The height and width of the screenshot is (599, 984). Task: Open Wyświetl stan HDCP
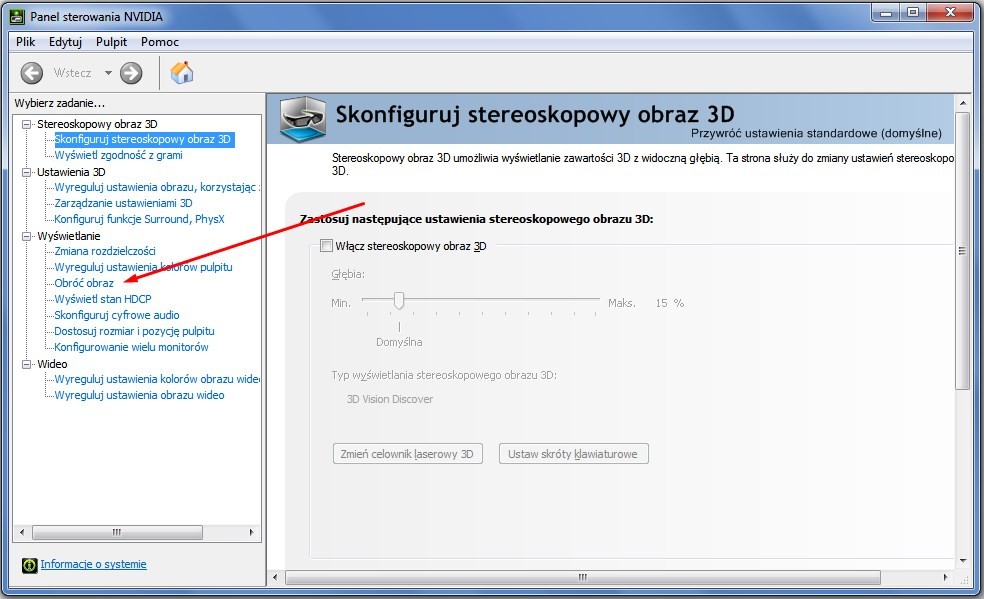click(x=103, y=299)
